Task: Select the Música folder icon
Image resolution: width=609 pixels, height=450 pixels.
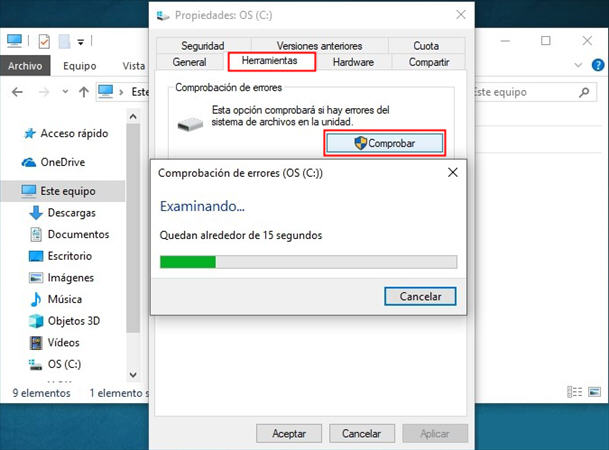Action: coord(36,299)
